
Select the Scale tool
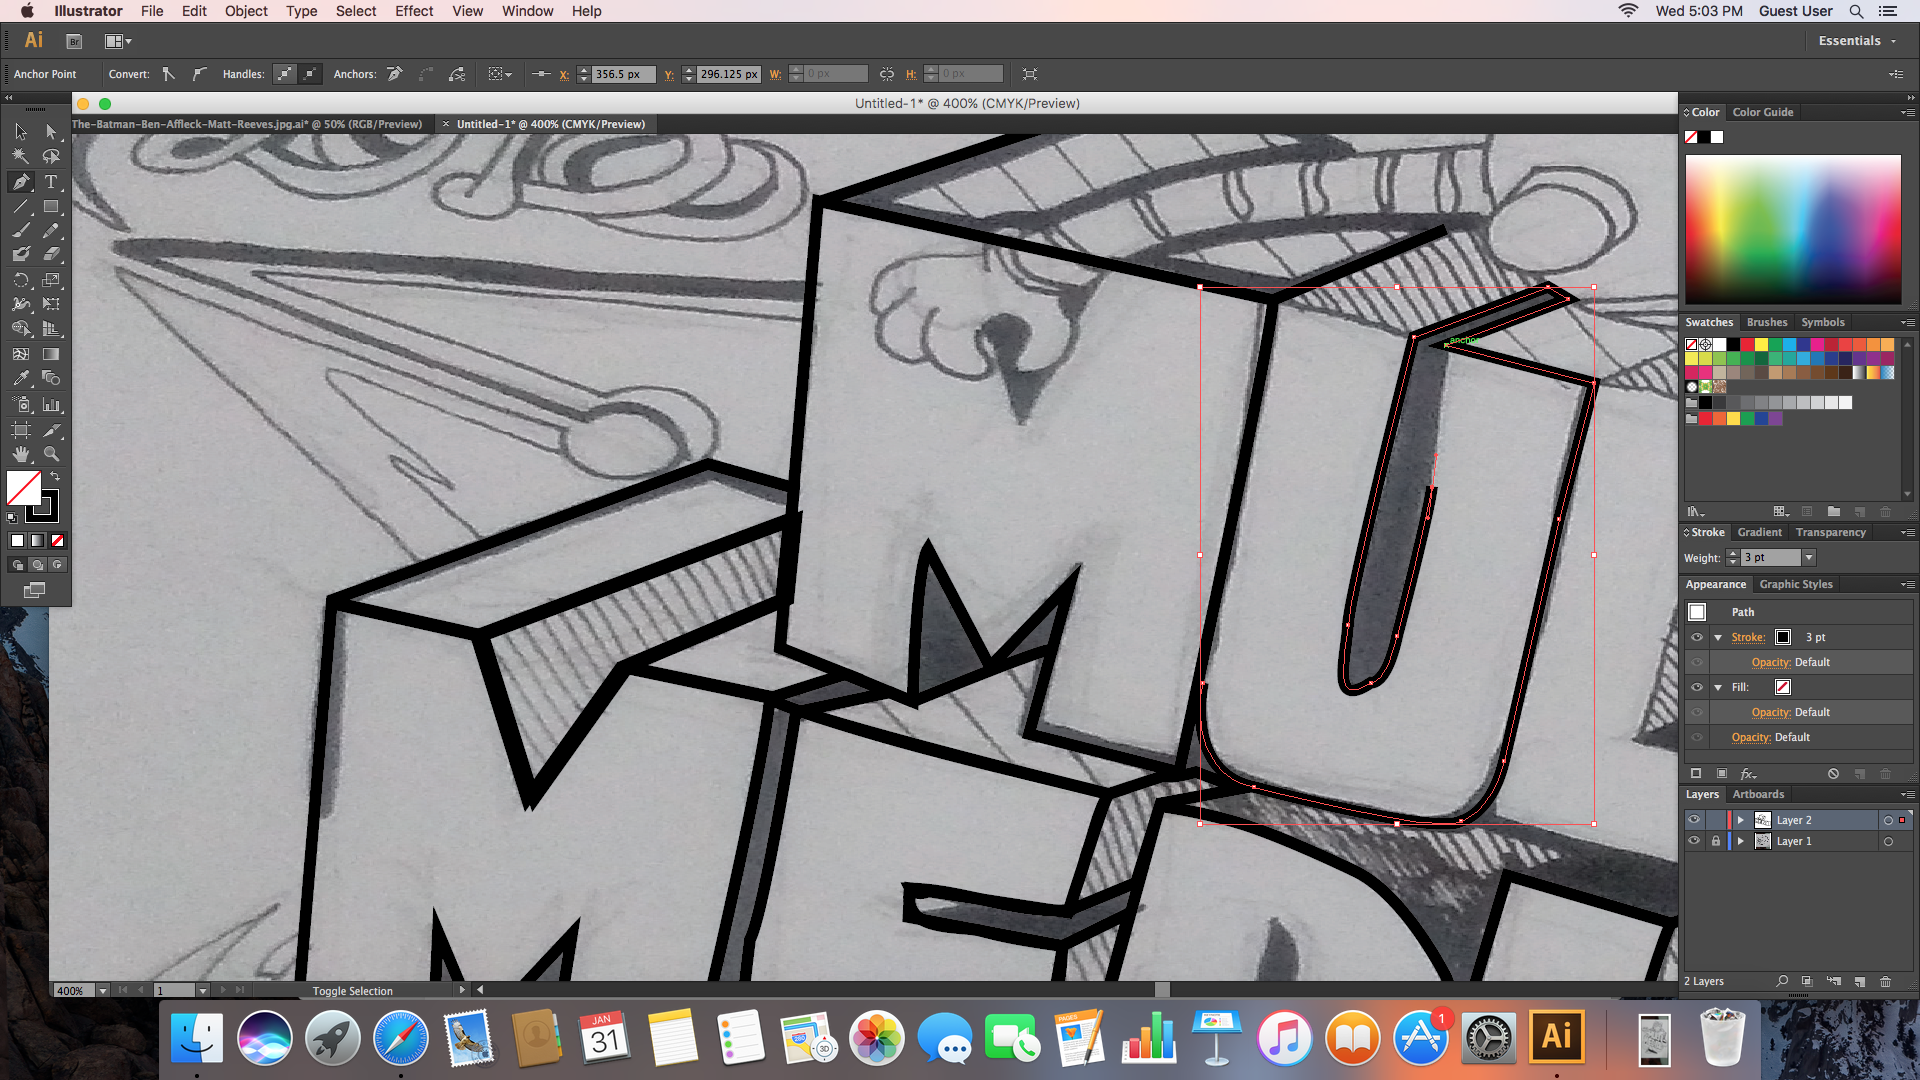pos(51,280)
